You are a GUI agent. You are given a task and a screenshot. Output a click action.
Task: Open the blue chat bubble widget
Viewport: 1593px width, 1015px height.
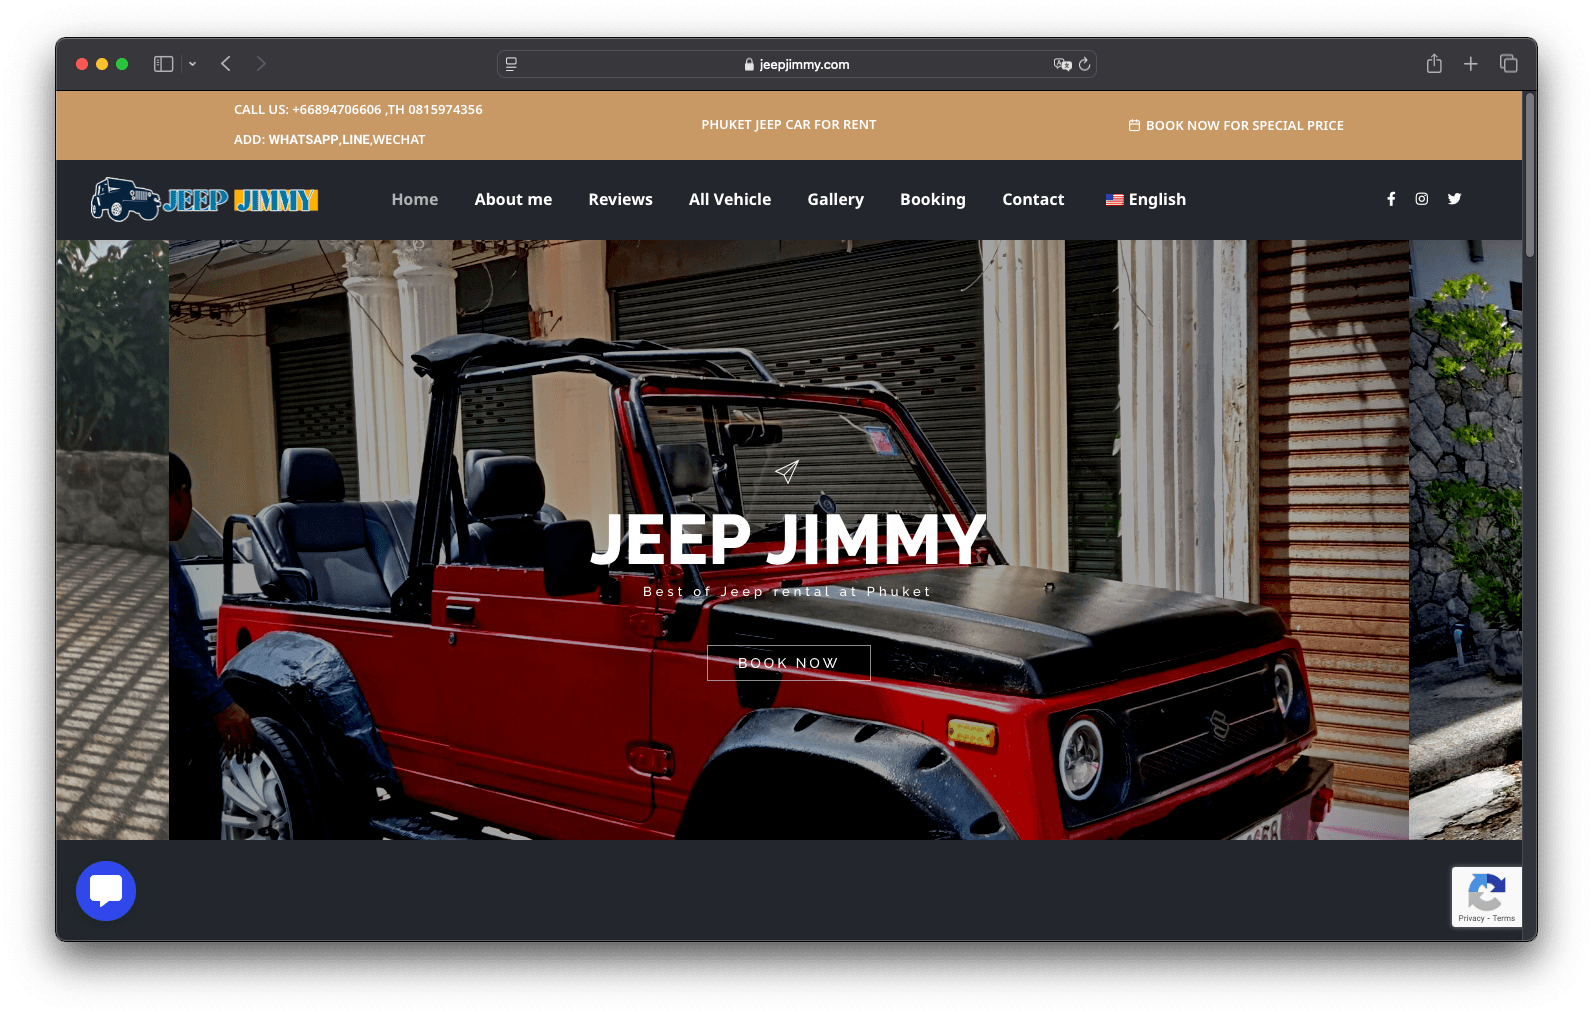[x=106, y=891]
